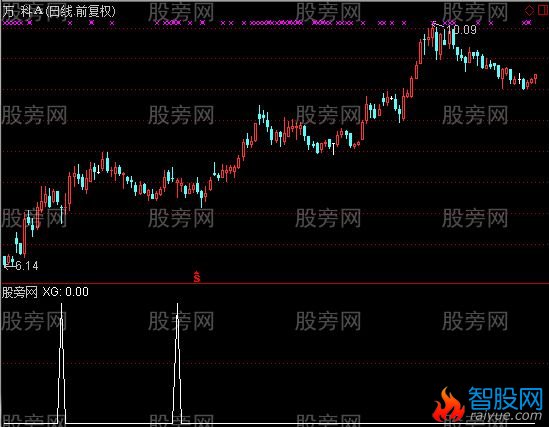Click the 6.14 low price label
This screenshot has width=549, height=427.
(x=27, y=266)
